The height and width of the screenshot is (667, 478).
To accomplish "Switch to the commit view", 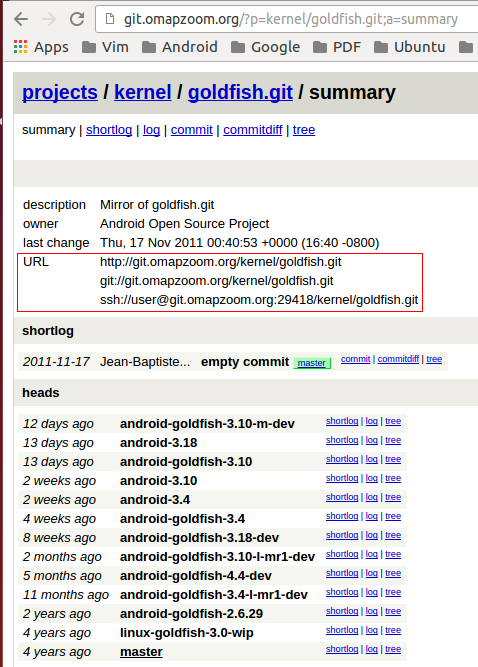I will 192,130.
